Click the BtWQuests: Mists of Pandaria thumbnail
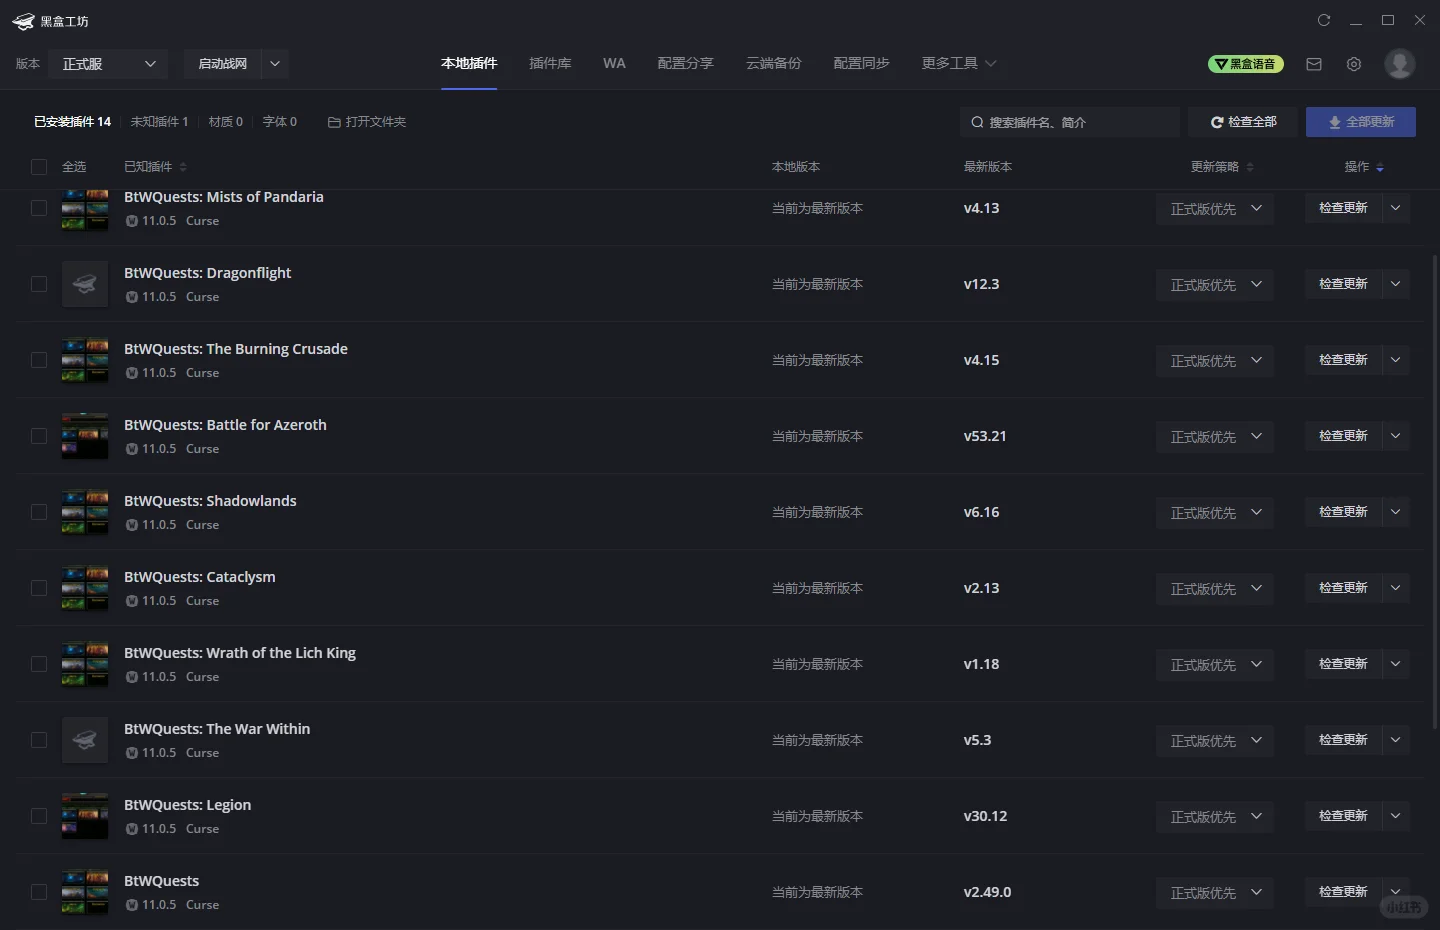 point(85,209)
